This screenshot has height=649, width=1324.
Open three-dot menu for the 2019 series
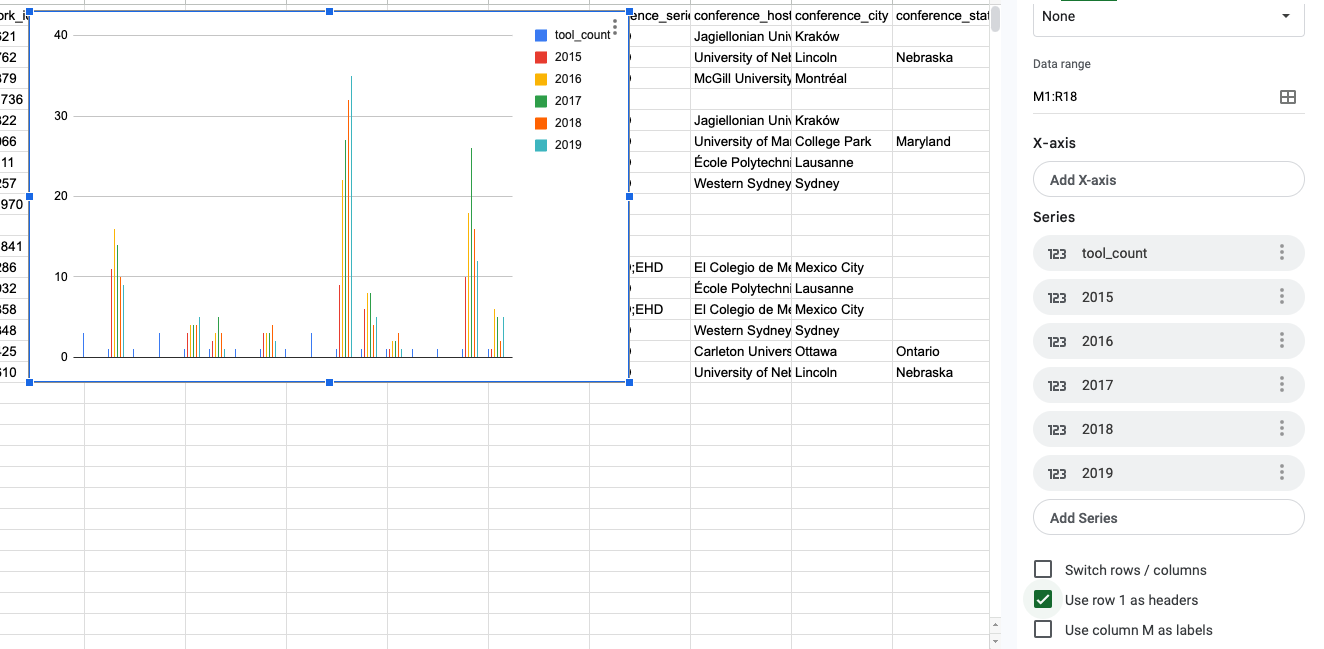coord(1281,473)
